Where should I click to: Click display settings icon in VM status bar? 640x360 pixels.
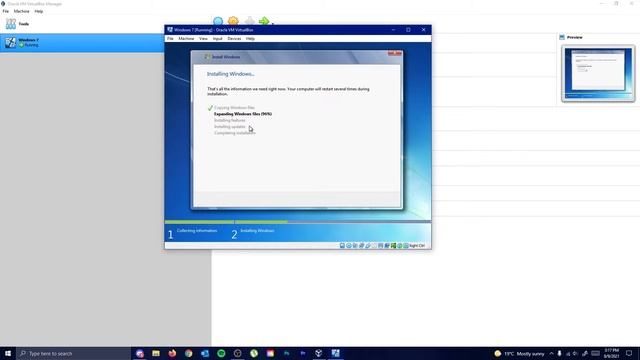[x=380, y=246]
